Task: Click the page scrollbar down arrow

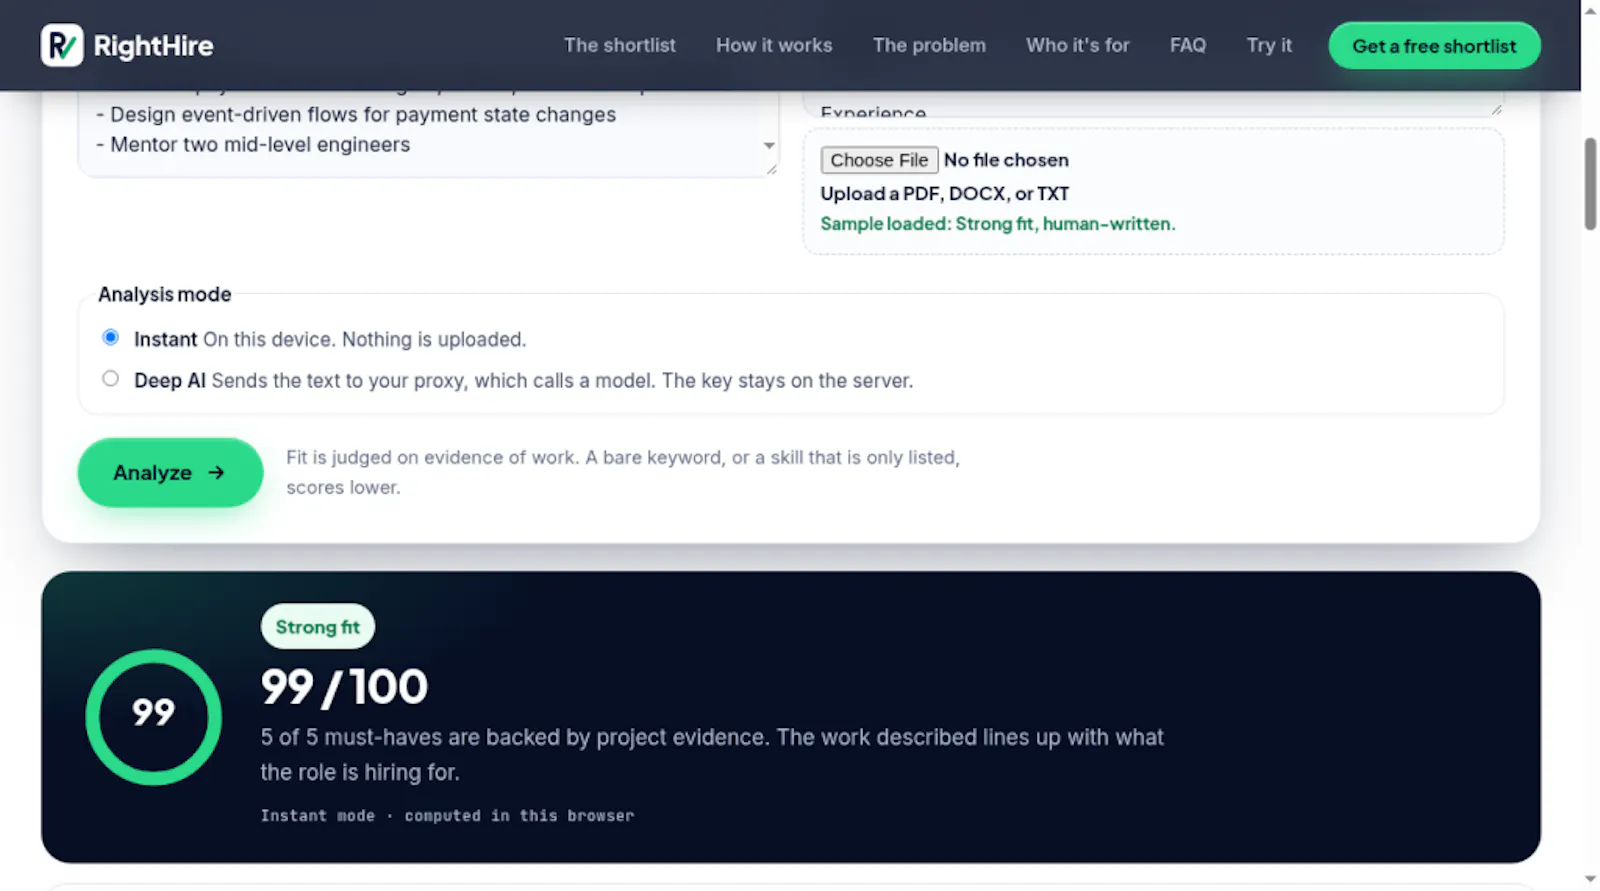Action: click(x=1590, y=880)
